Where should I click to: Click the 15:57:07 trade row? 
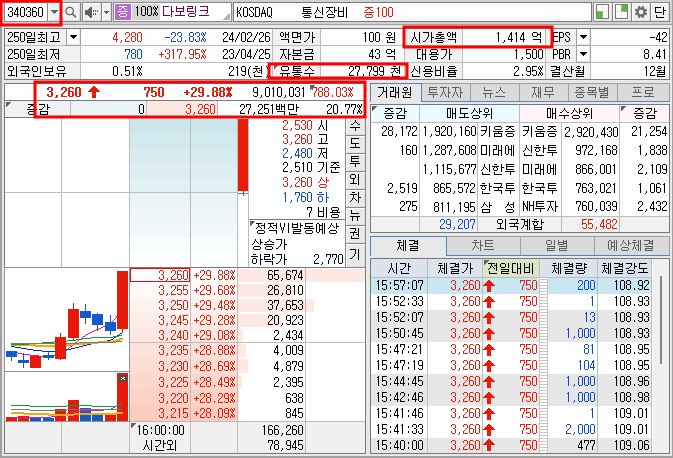point(511,285)
